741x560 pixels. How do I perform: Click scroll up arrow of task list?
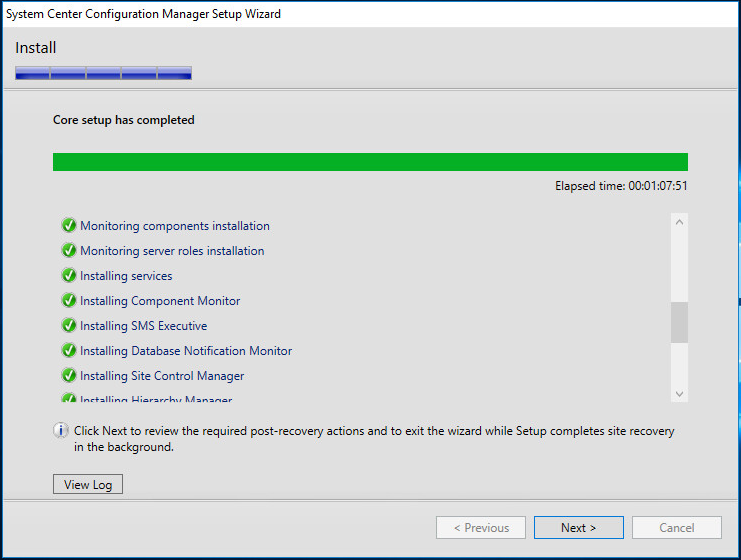[x=680, y=222]
